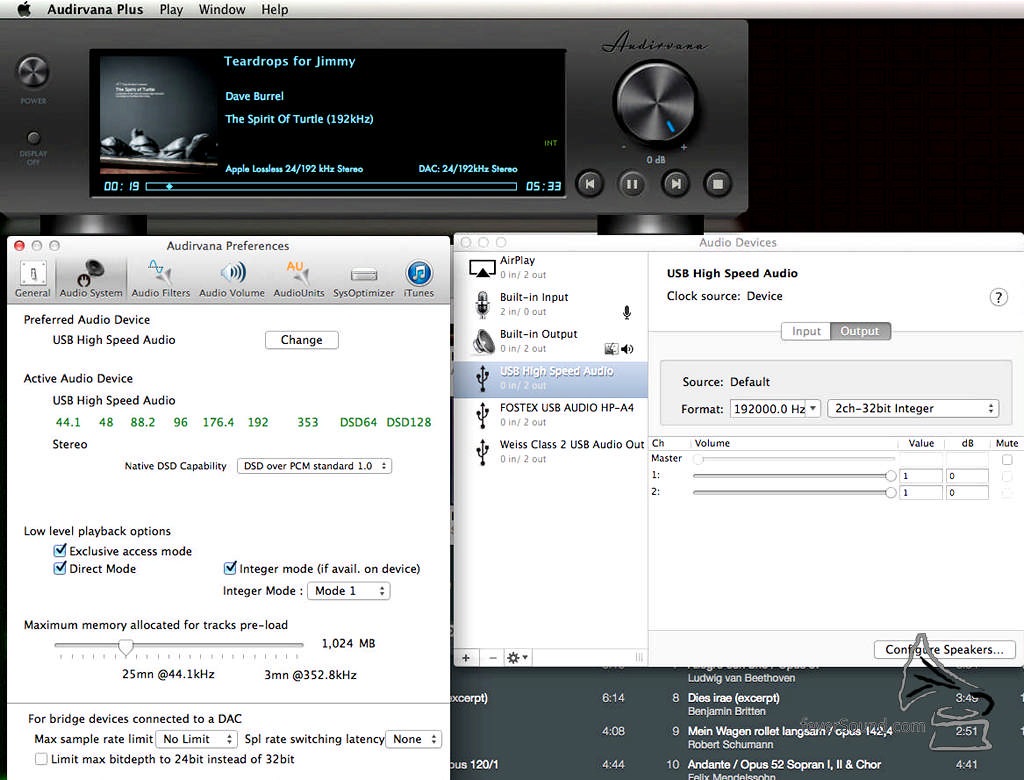Toggle Exclusive access mode checkbox
This screenshot has height=780, width=1024.
[x=60, y=550]
